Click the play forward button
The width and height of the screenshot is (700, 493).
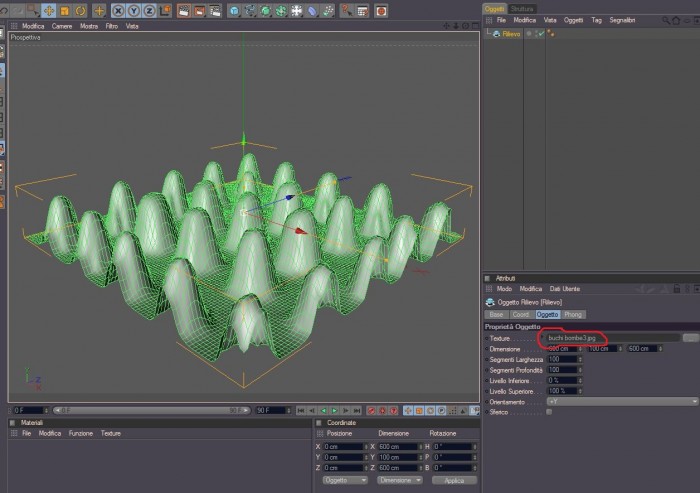point(334,410)
